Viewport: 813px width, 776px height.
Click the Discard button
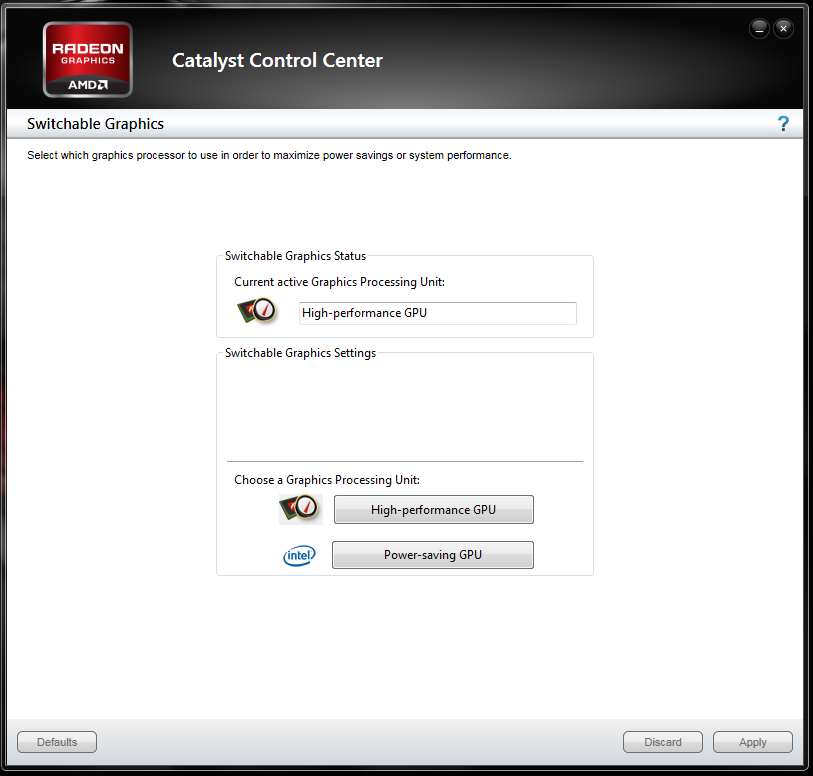pyautogui.click(x=663, y=742)
